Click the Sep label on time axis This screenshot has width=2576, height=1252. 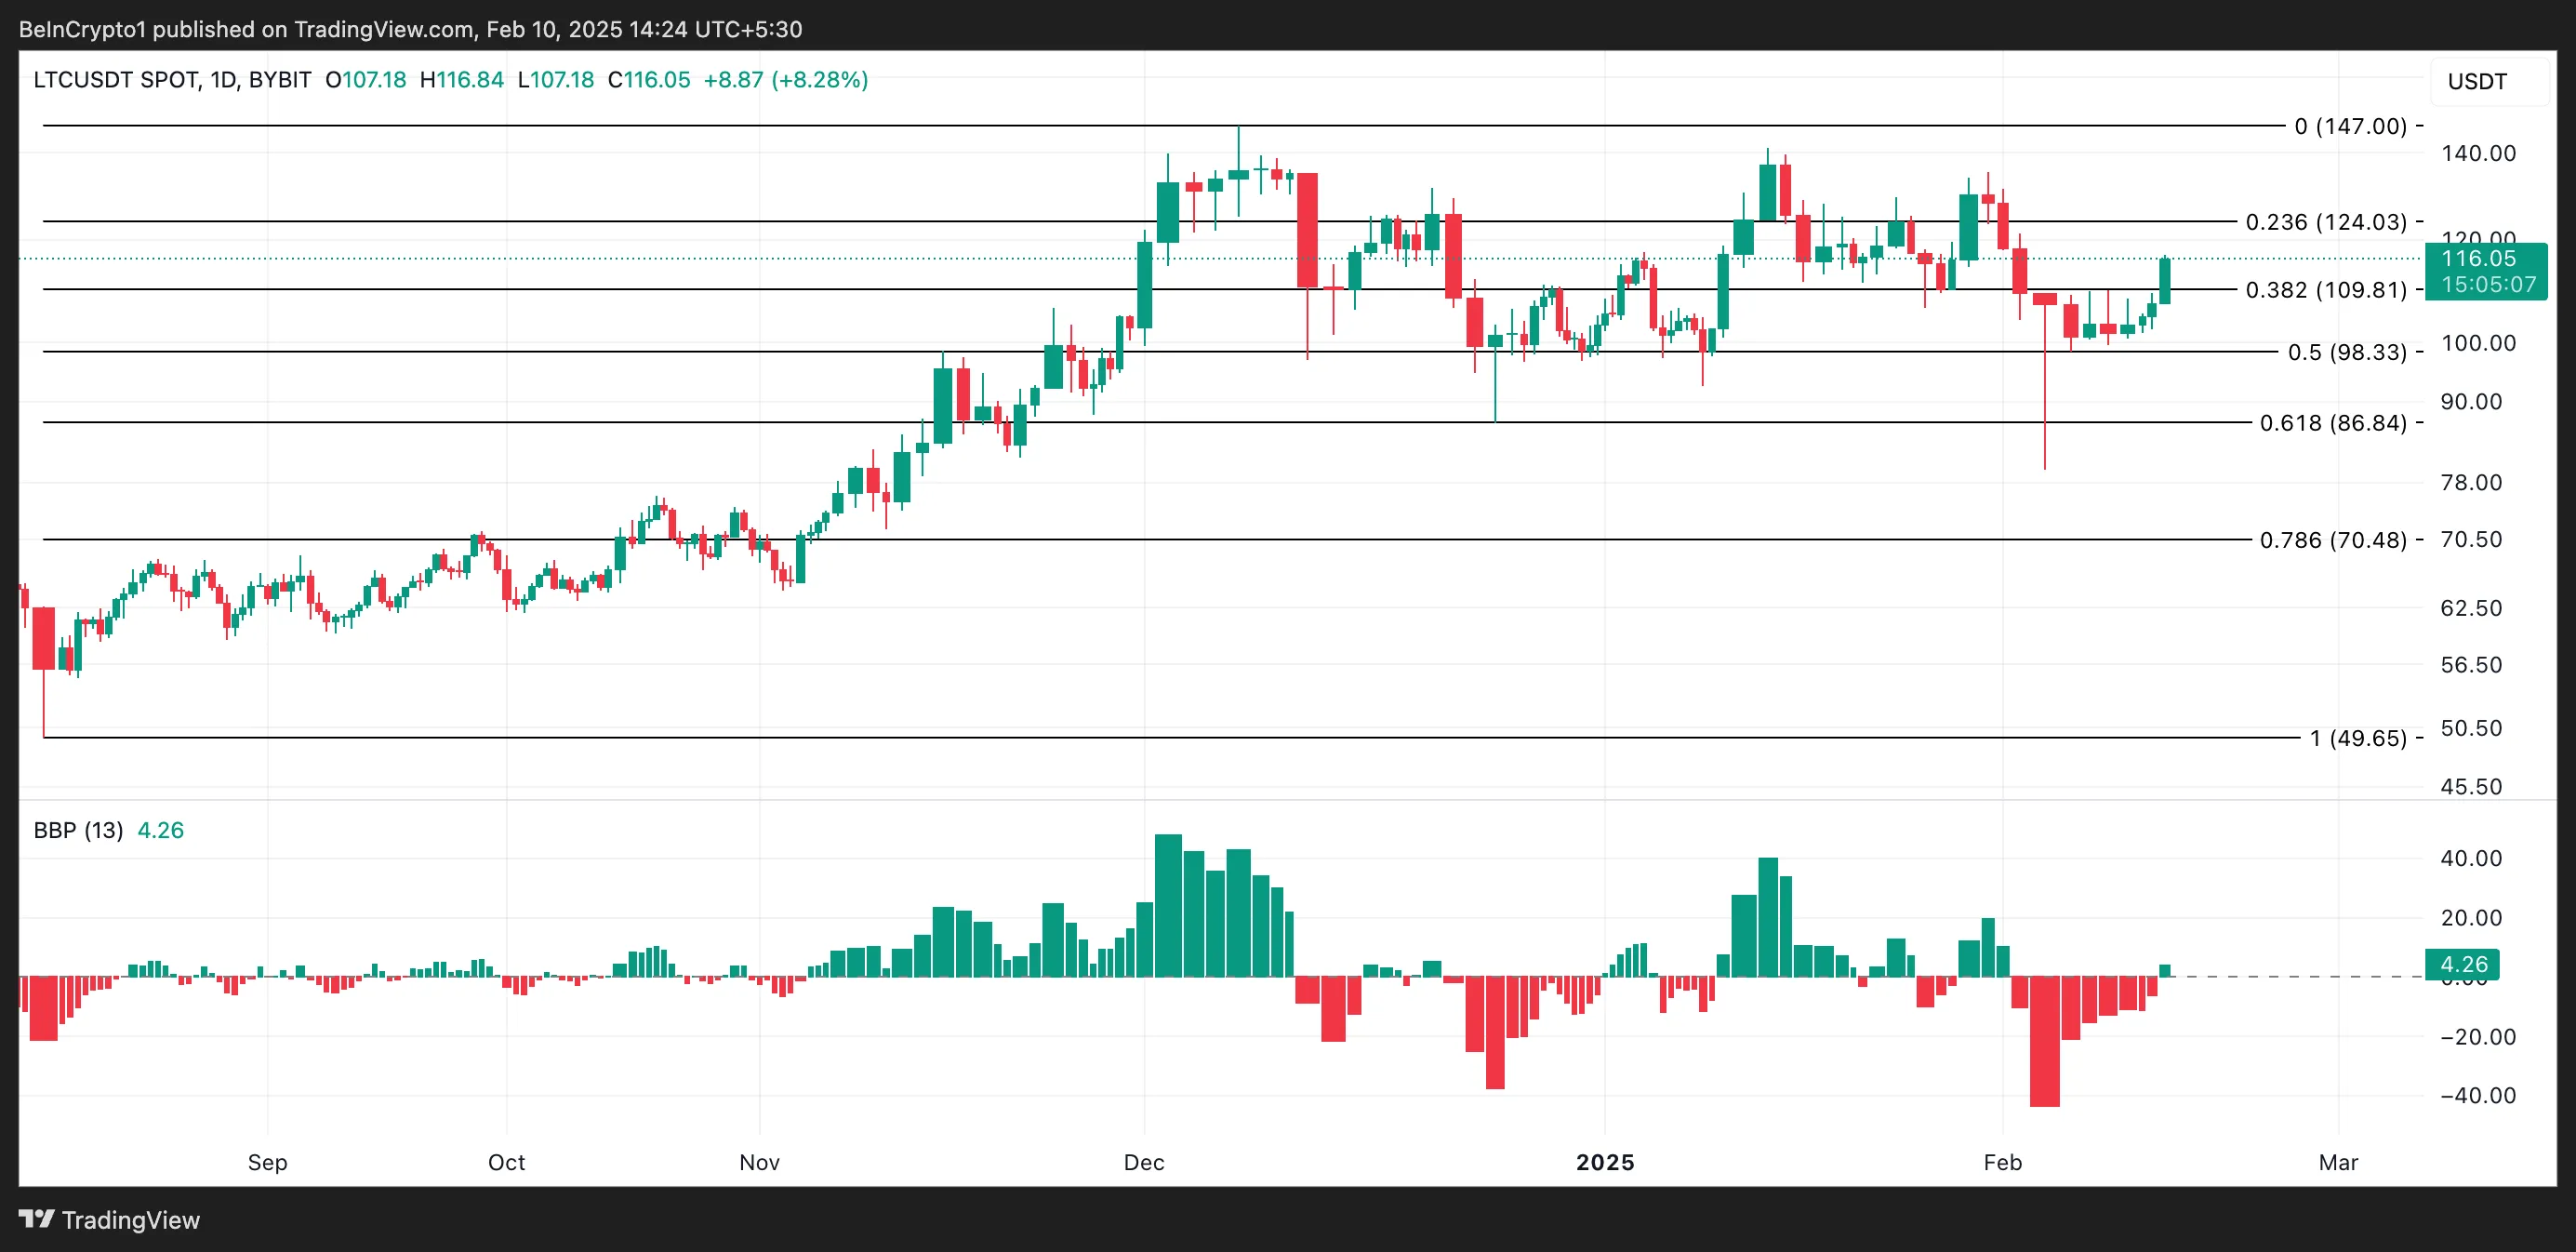click(267, 1162)
